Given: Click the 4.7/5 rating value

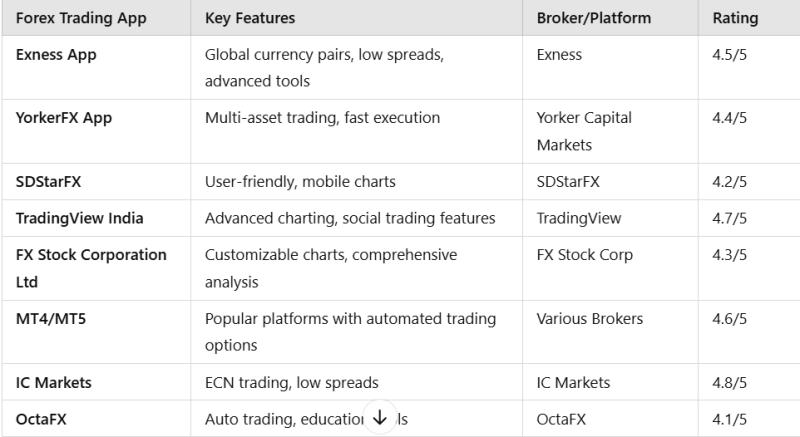Looking at the screenshot, I should 729,218.
